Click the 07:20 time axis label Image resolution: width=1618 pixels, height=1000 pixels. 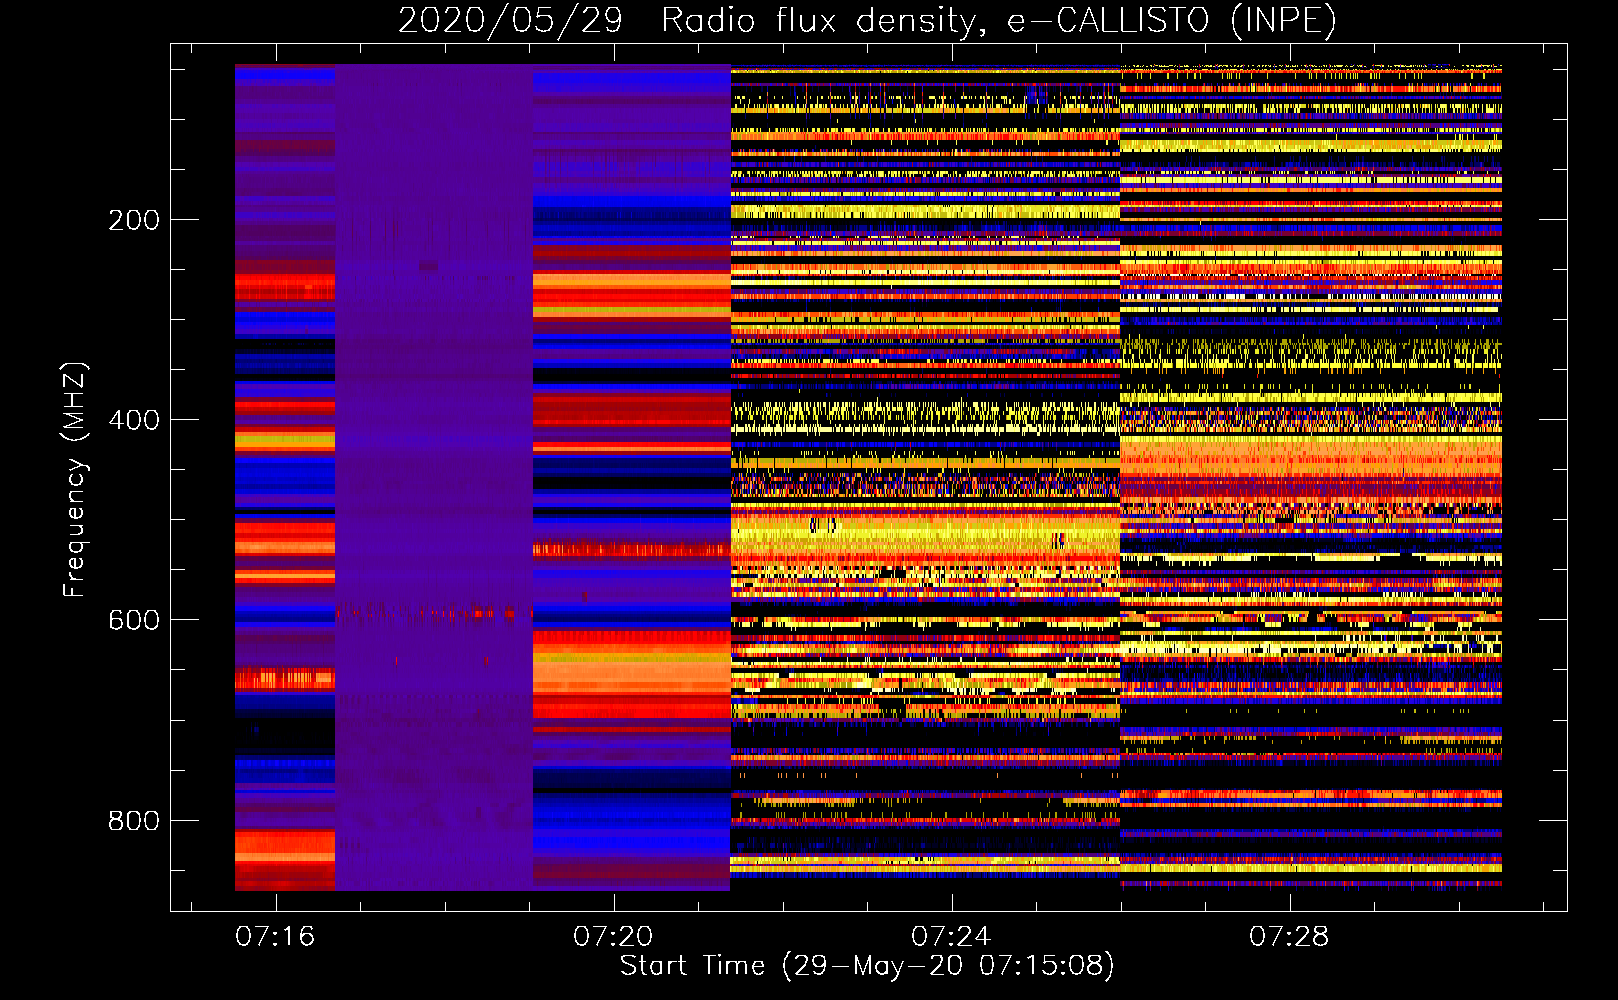click(x=613, y=936)
